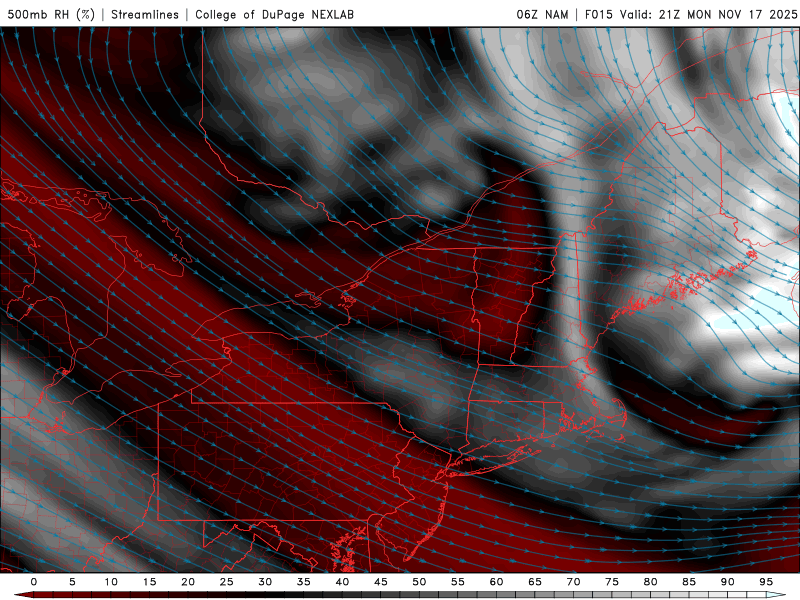
Task: Click the '10' value on color scale
Action: point(111,582)
